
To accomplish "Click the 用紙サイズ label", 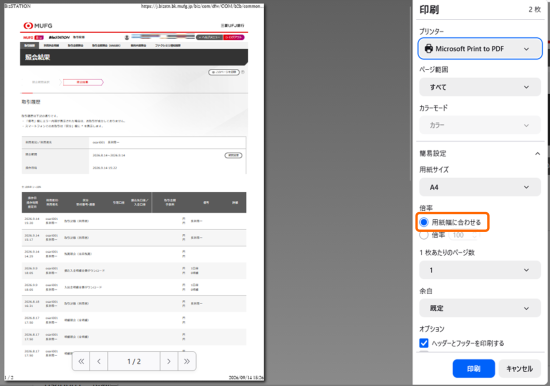I will (434, 170).
